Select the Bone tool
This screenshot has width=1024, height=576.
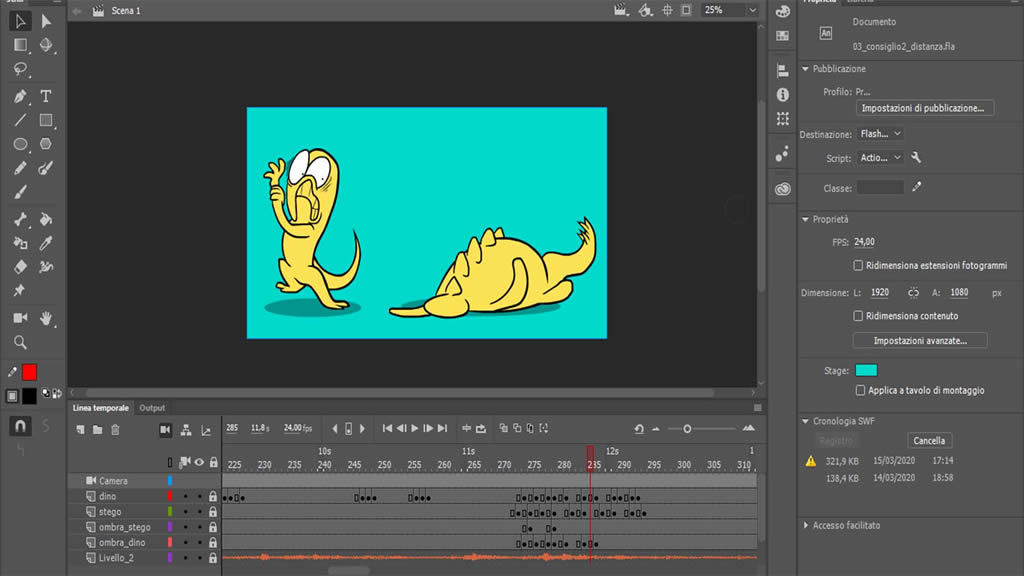(20, 219)
